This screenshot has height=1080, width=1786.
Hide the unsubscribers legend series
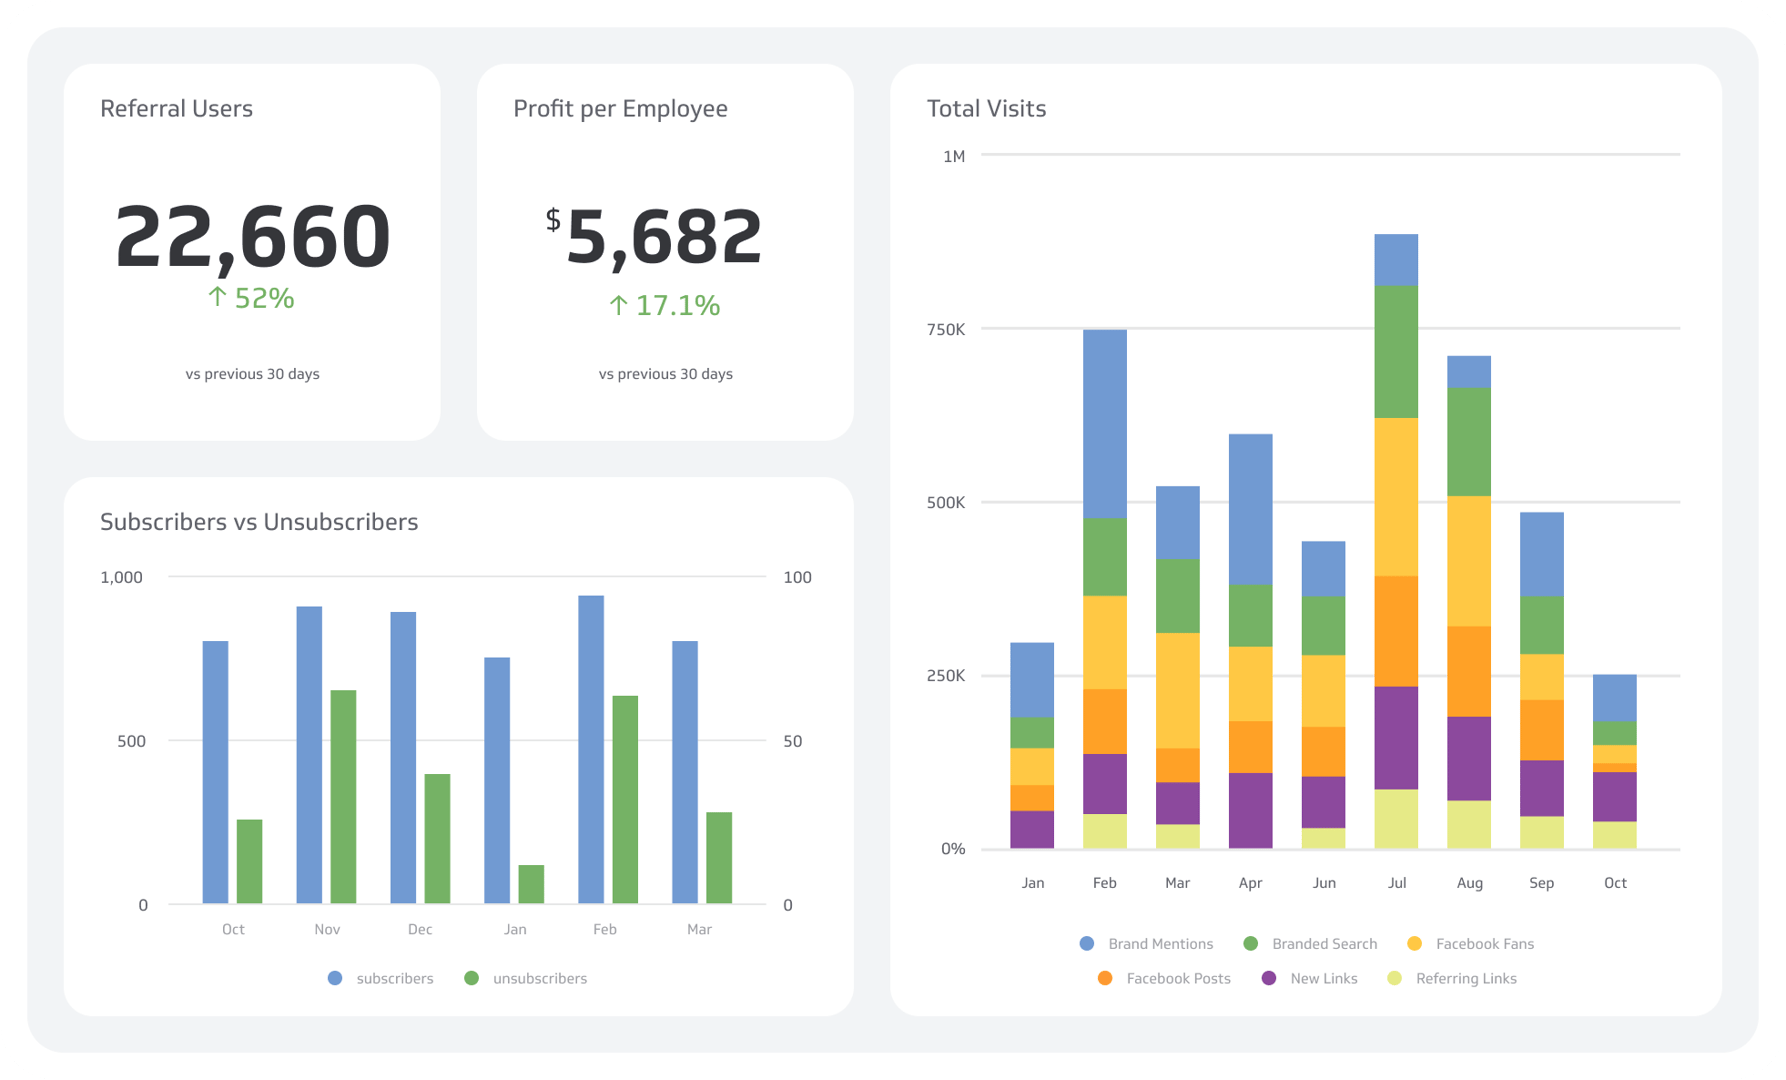526,979
